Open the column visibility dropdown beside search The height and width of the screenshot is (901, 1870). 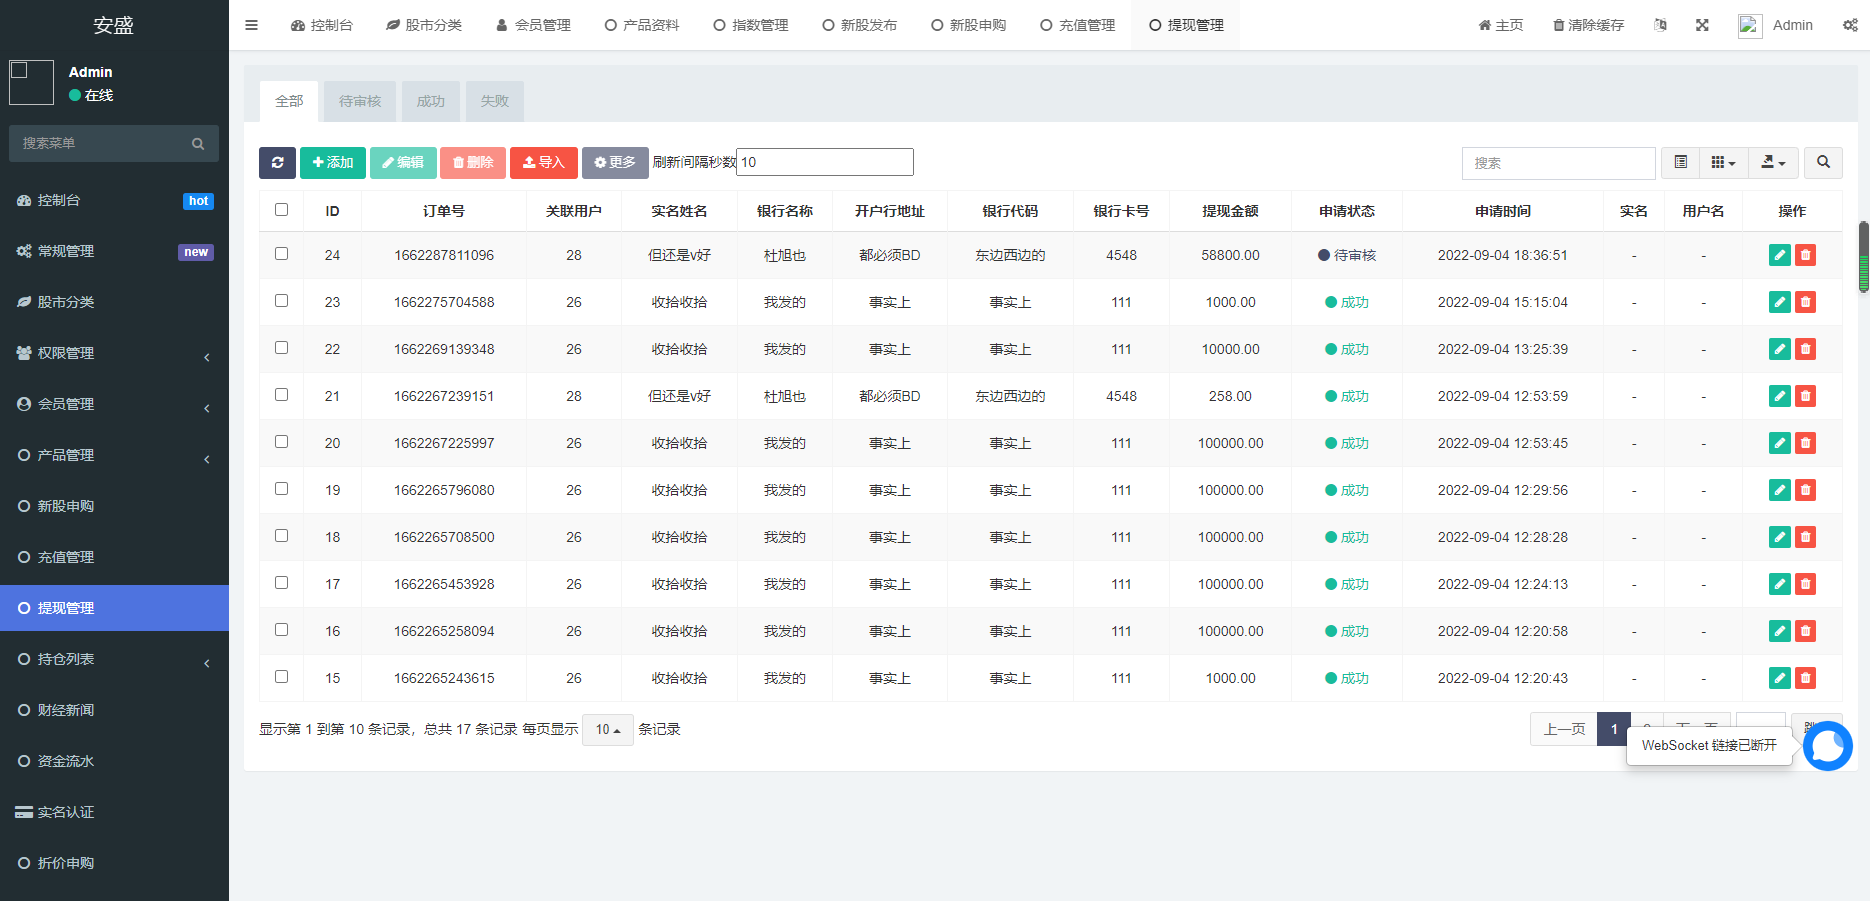(x=1722, y=162)
